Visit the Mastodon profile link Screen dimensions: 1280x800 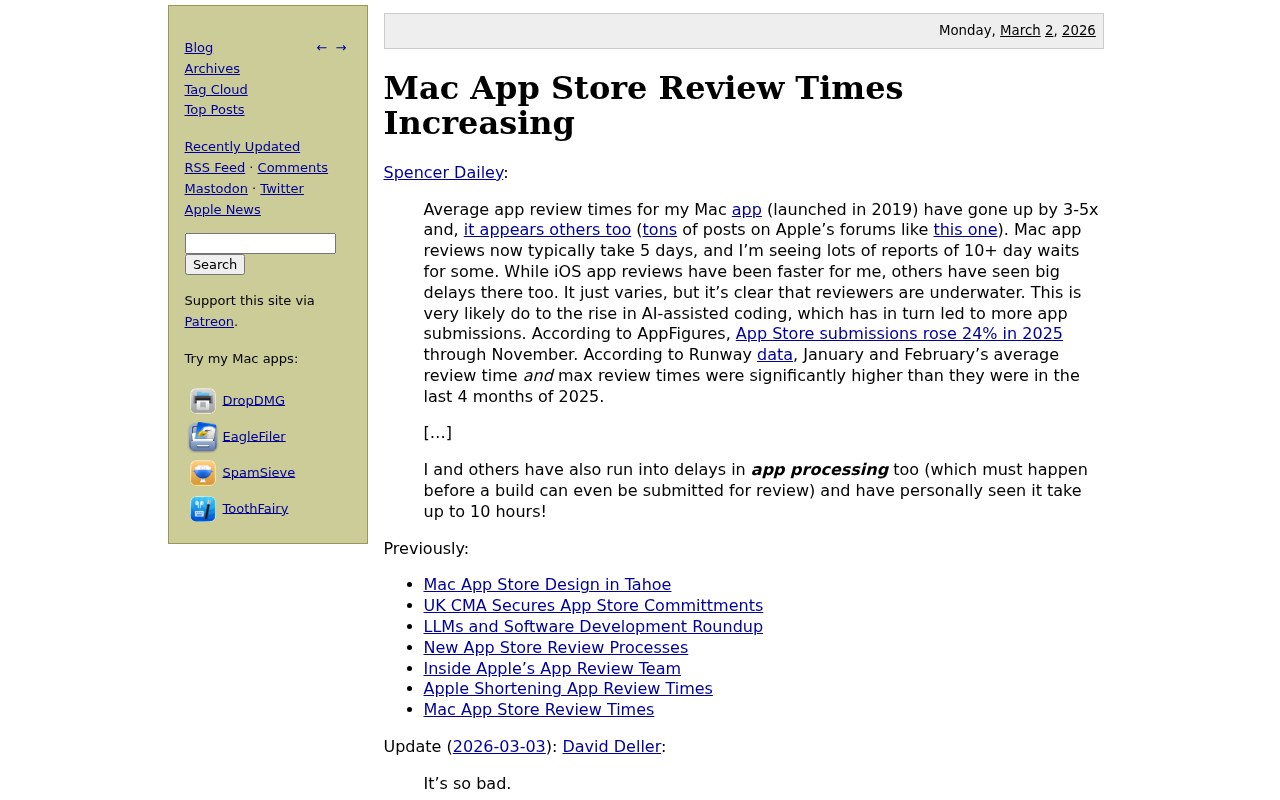click(216, 189)
